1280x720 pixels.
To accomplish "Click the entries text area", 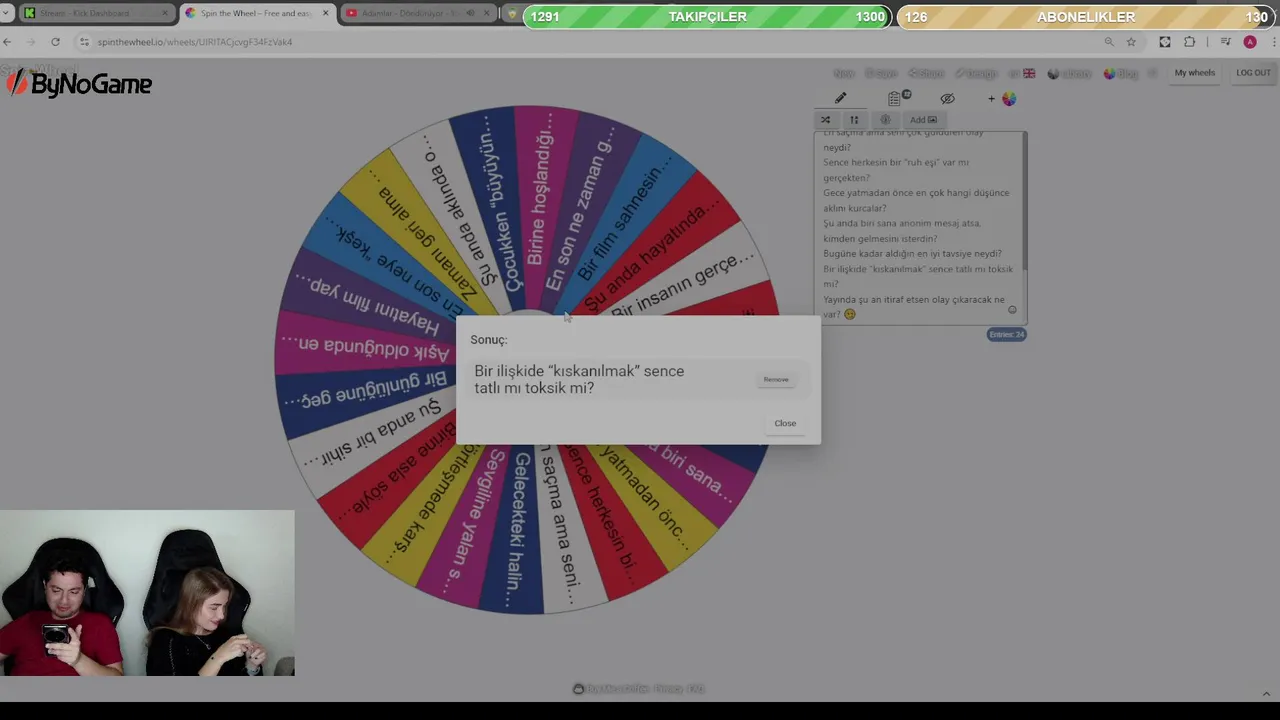I will [x=918, y=228].
